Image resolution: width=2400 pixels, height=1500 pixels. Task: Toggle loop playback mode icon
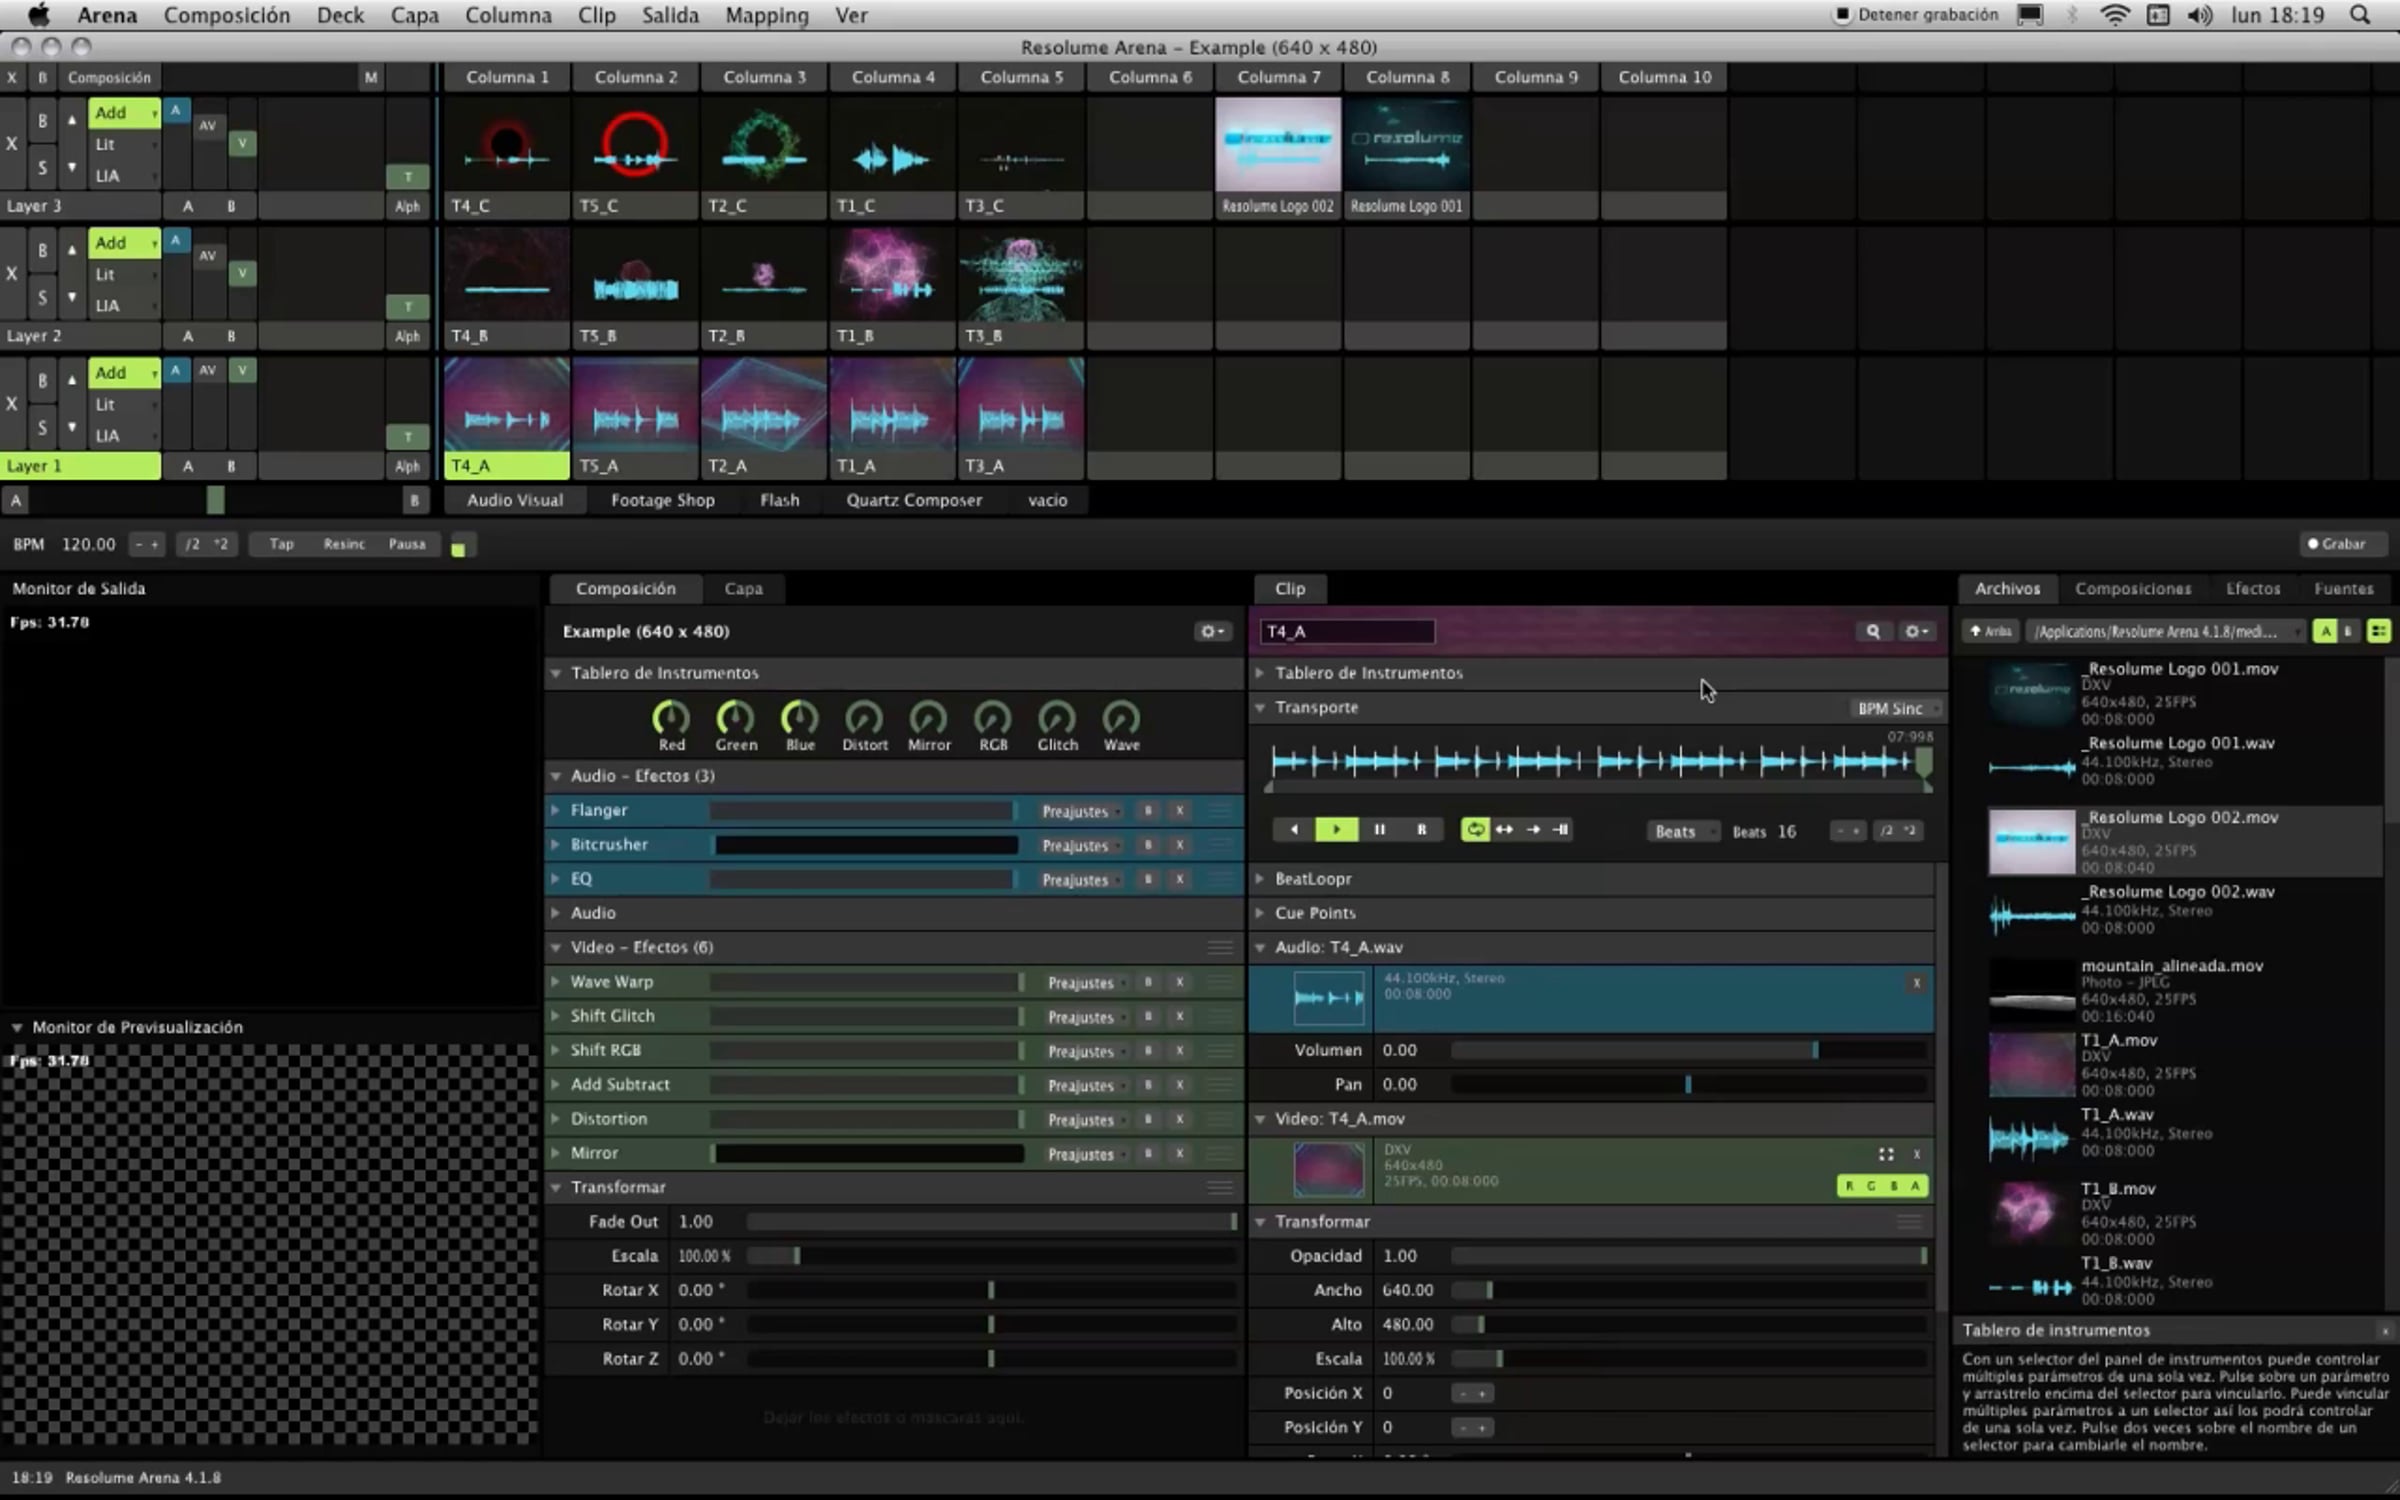(x=1475, y=829)
